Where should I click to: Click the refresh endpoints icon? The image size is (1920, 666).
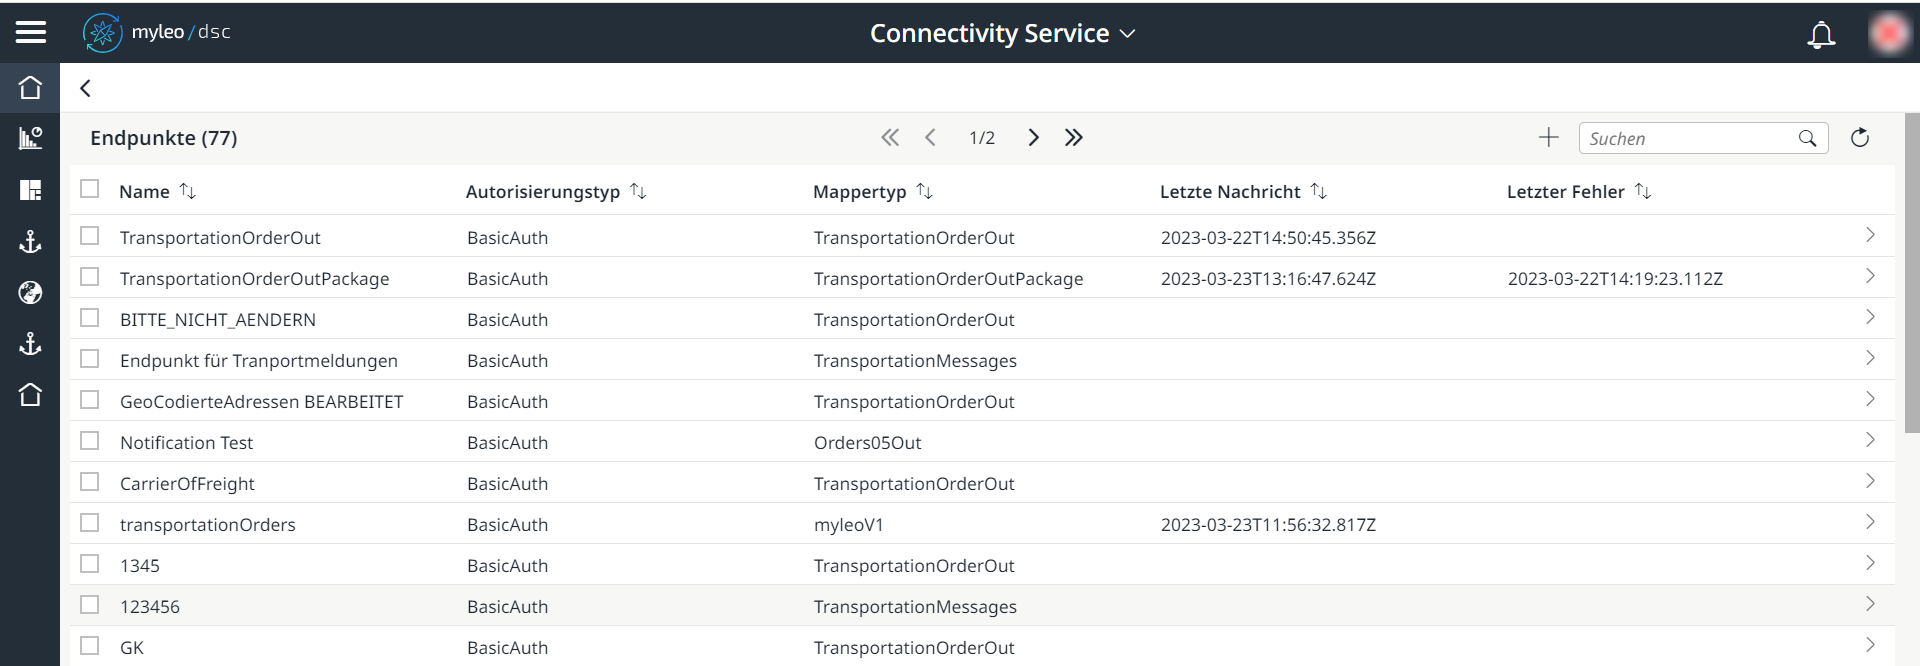(x=1860, y=138)
